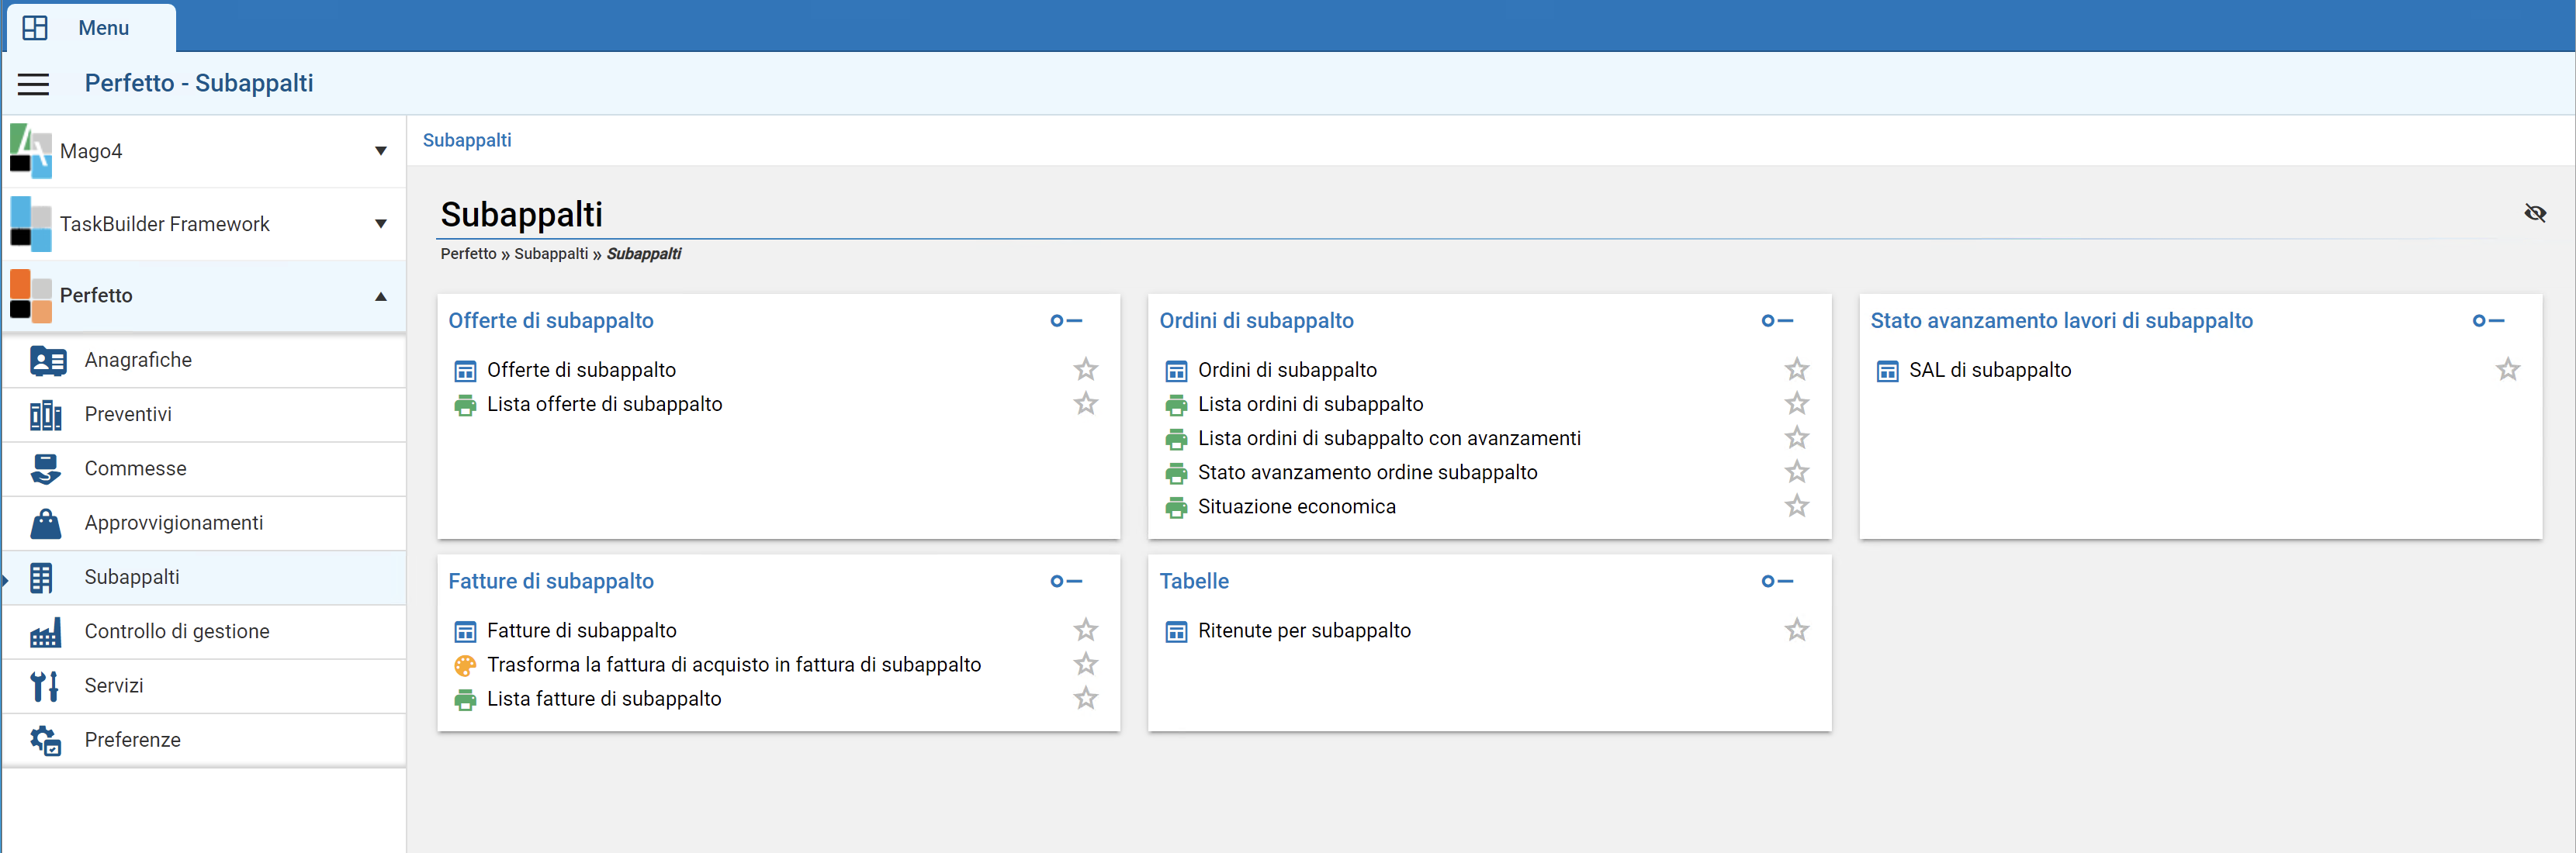Open Lista fatture di subappalto report
This screenshot has height=853, width=2576.
(604, 699)
